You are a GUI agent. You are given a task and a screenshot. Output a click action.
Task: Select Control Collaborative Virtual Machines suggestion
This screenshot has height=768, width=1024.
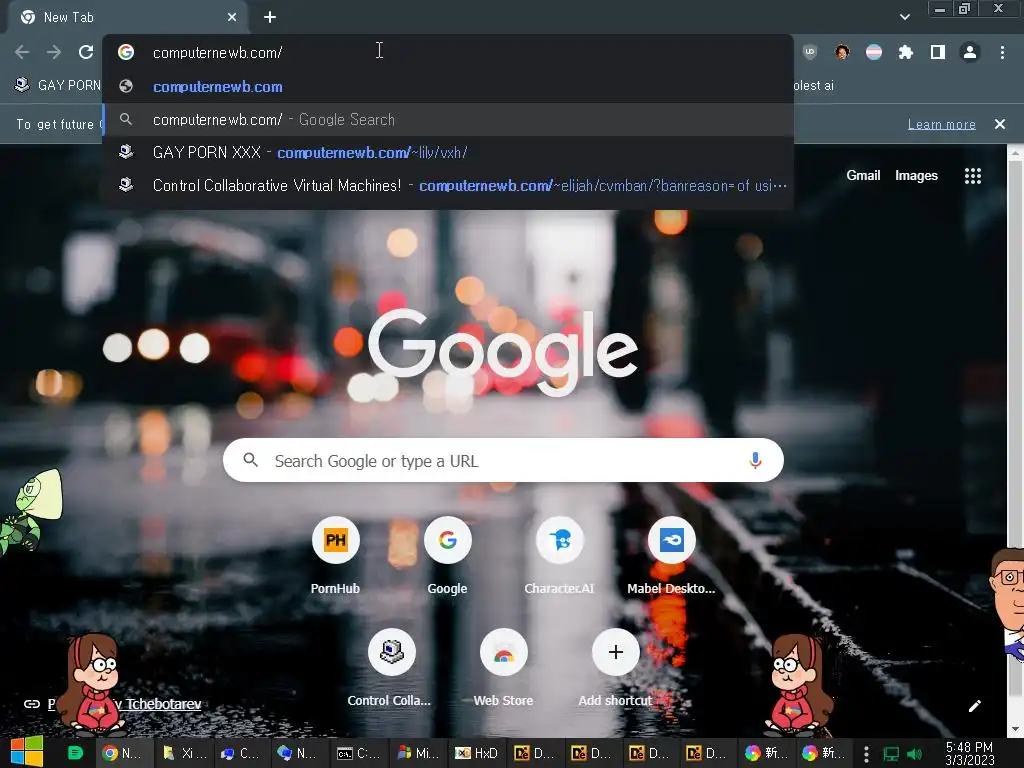(x=448, y=186)
